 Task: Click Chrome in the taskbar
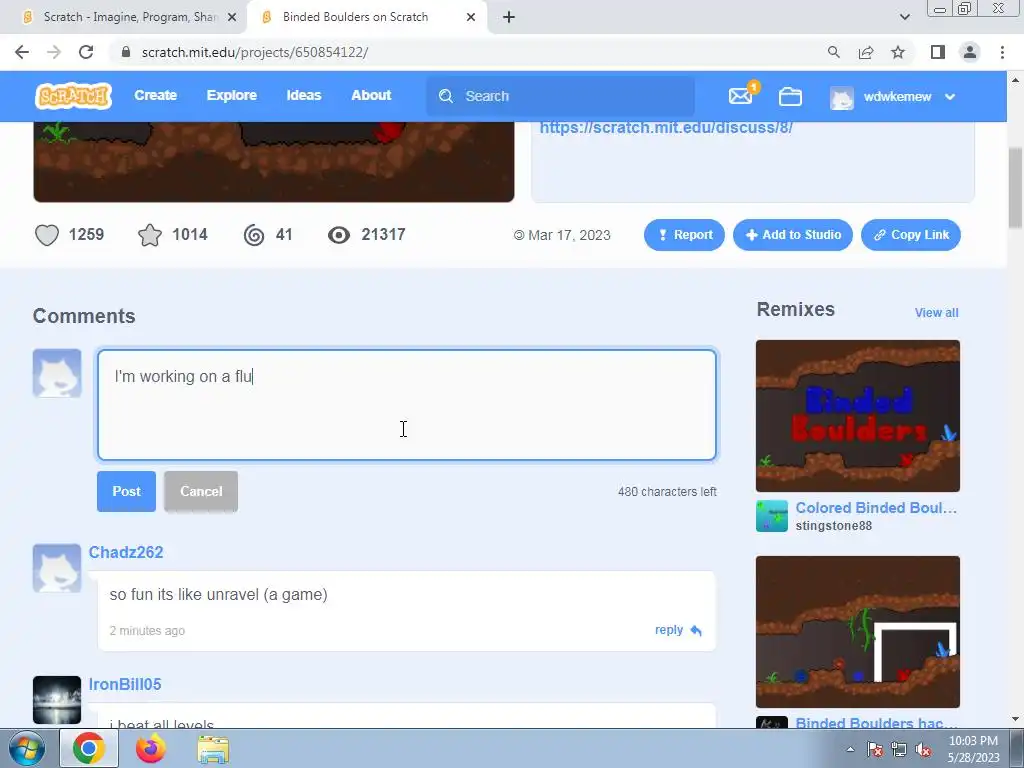[89, 748]
